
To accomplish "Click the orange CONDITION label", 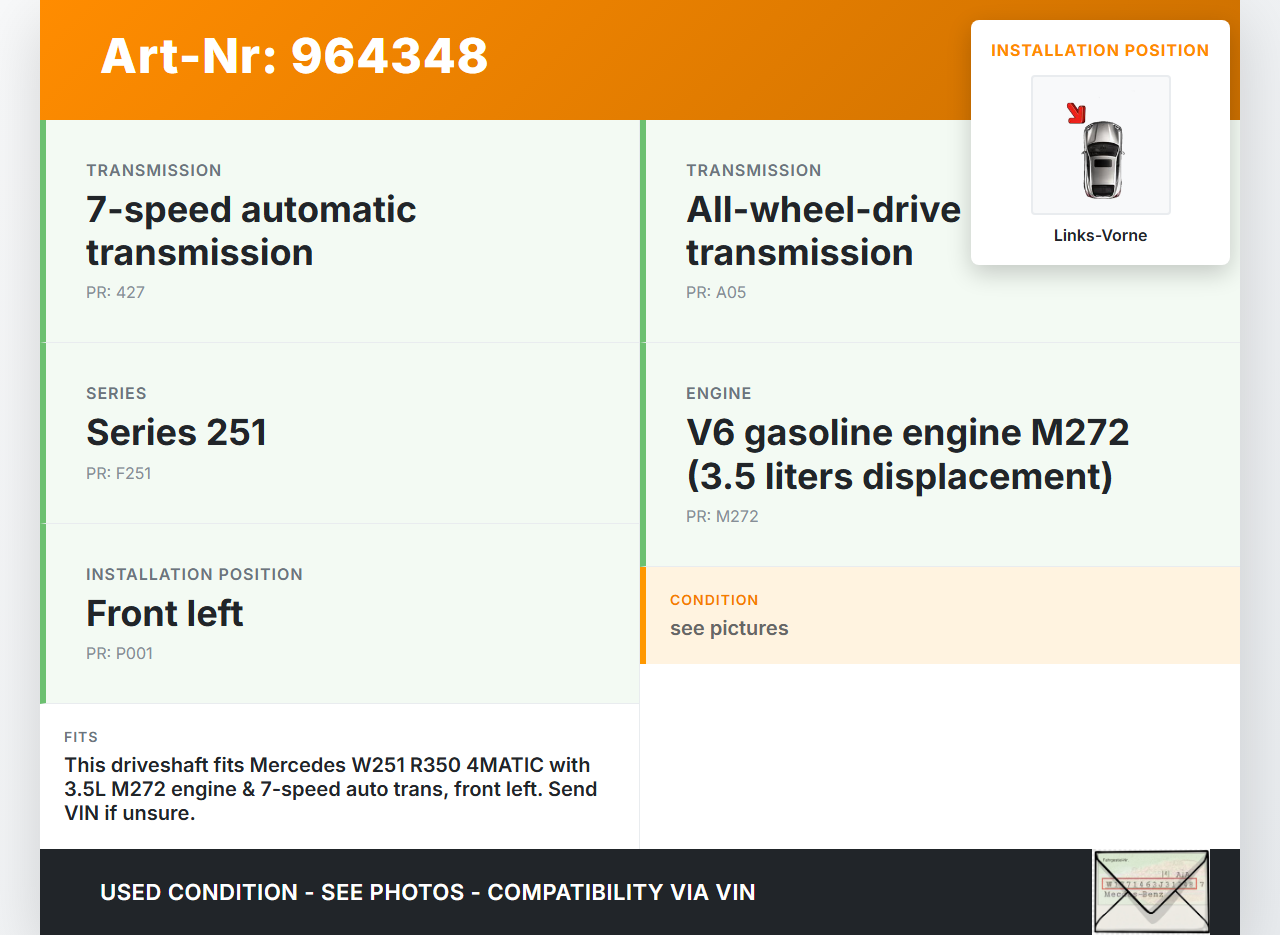I will (x=714, y=600).
